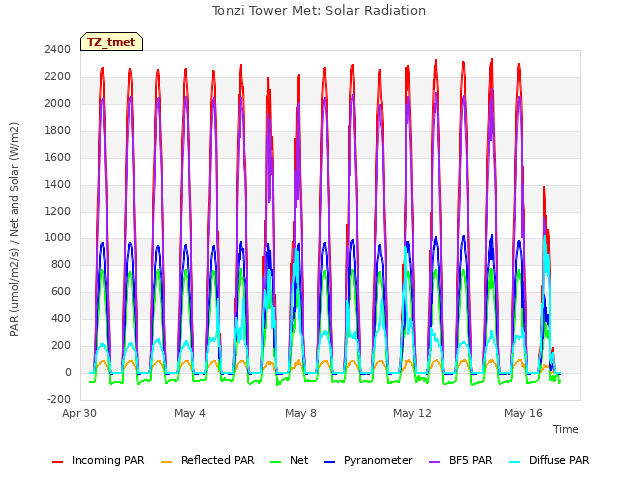Click the purple BF5 PAR legend swatch
This screenshot has height=480, width=640.
click(435, 462)
